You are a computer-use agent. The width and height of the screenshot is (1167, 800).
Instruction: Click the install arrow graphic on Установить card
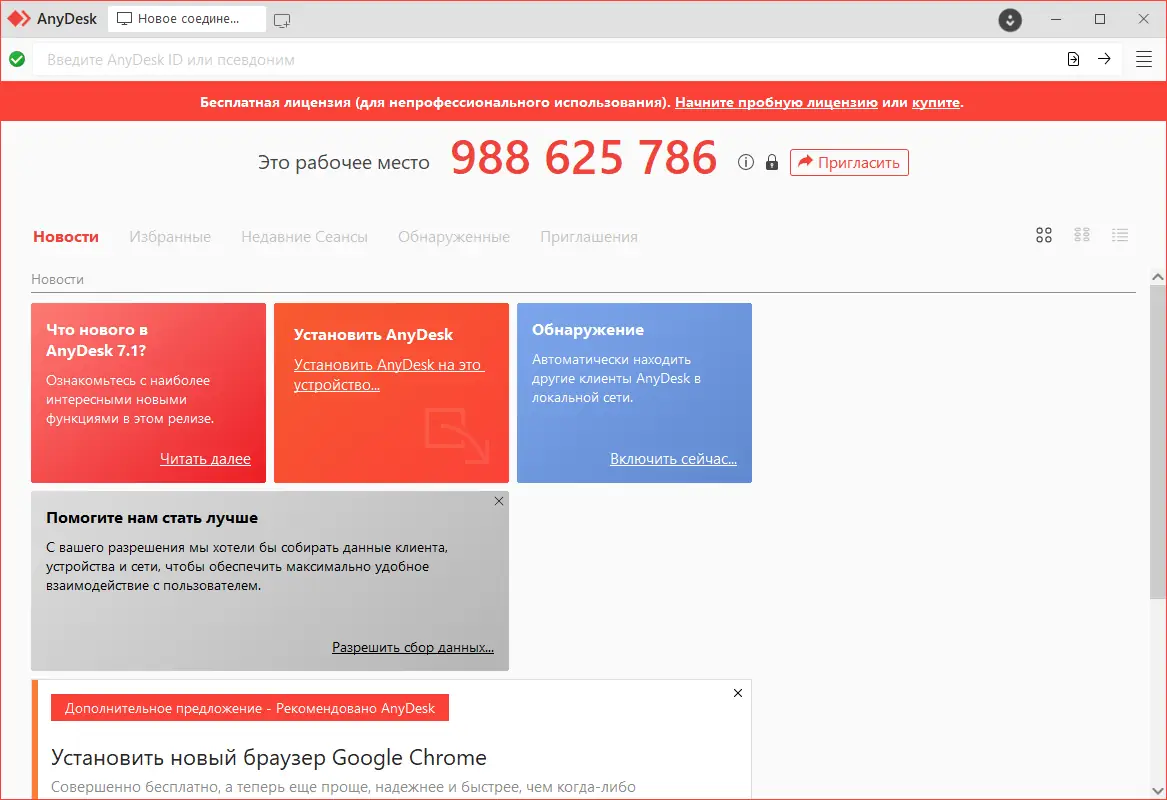[x=456, y=435]
